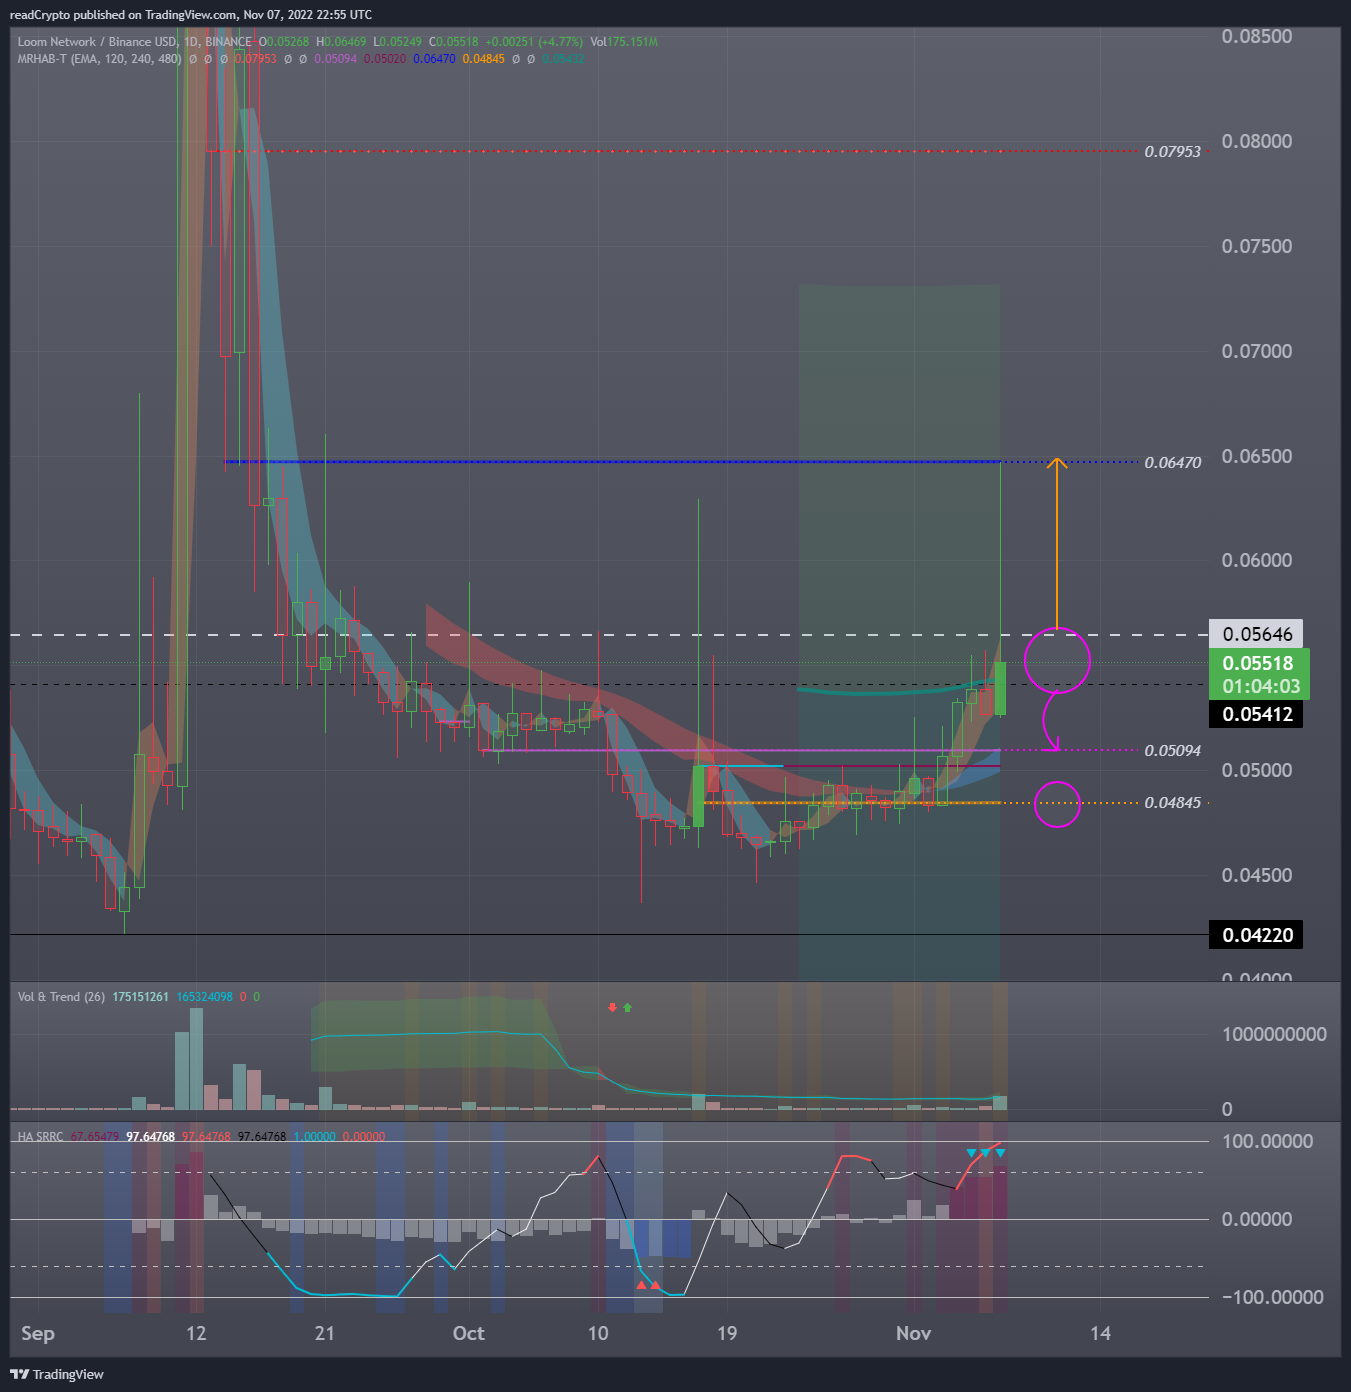This screenshot has height=1392, width=1351.
Task: Click the −100.00000 oscillator axis label
Action: tap(1272, 1297)
